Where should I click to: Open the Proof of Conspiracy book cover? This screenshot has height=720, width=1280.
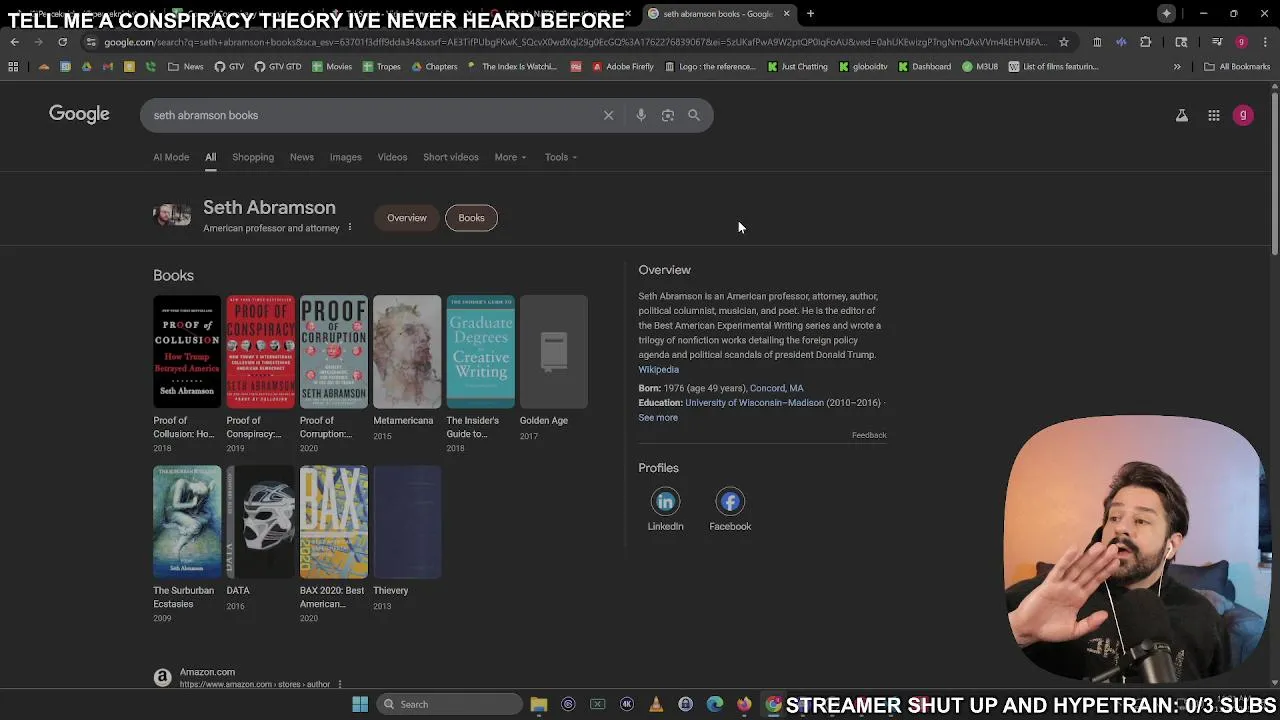click(260, 352)
